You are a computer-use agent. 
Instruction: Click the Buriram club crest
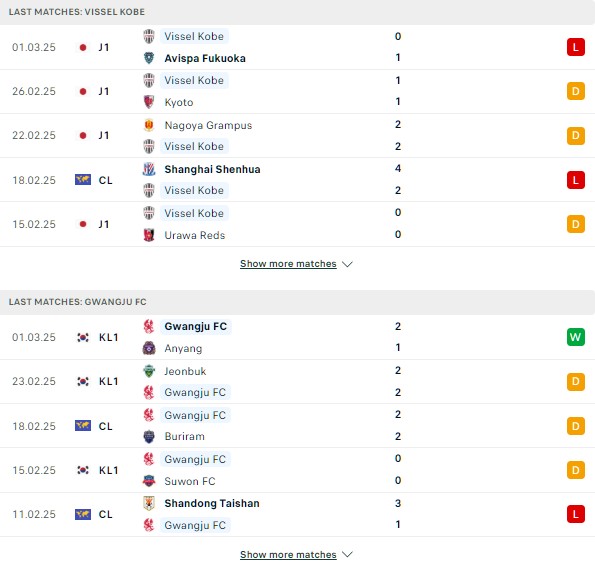(x=149, y=436)
